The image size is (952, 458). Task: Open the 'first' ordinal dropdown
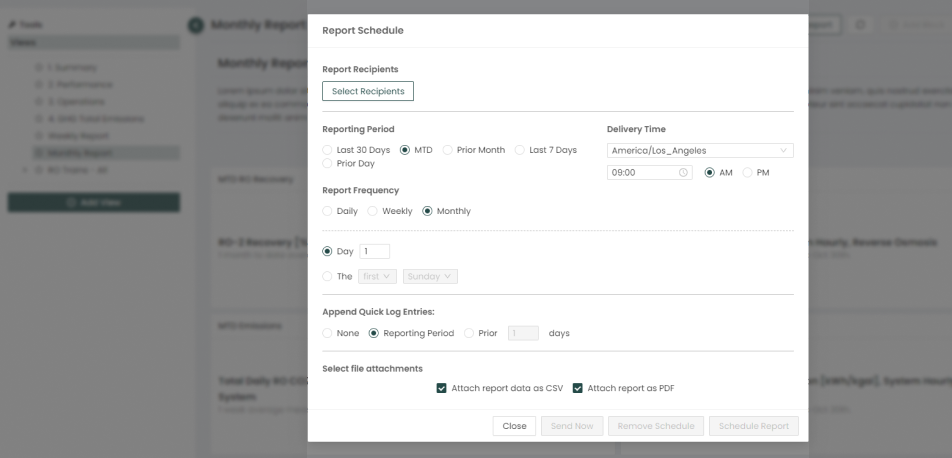pyautogui.click(x=378, y=276)
